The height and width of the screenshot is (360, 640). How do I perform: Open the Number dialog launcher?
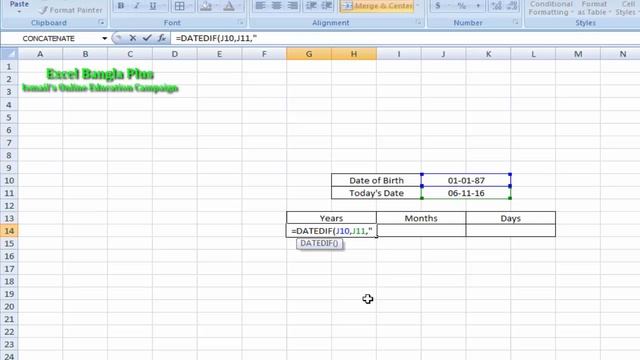[516, 22]
